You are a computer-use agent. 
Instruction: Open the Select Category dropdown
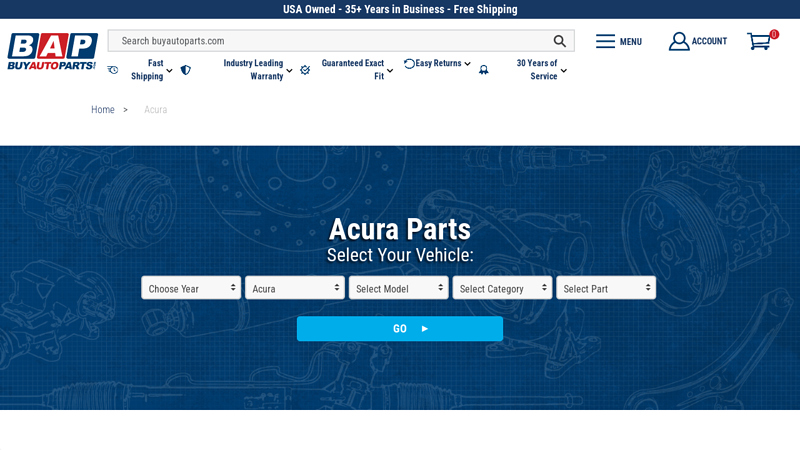coord(502,288)
